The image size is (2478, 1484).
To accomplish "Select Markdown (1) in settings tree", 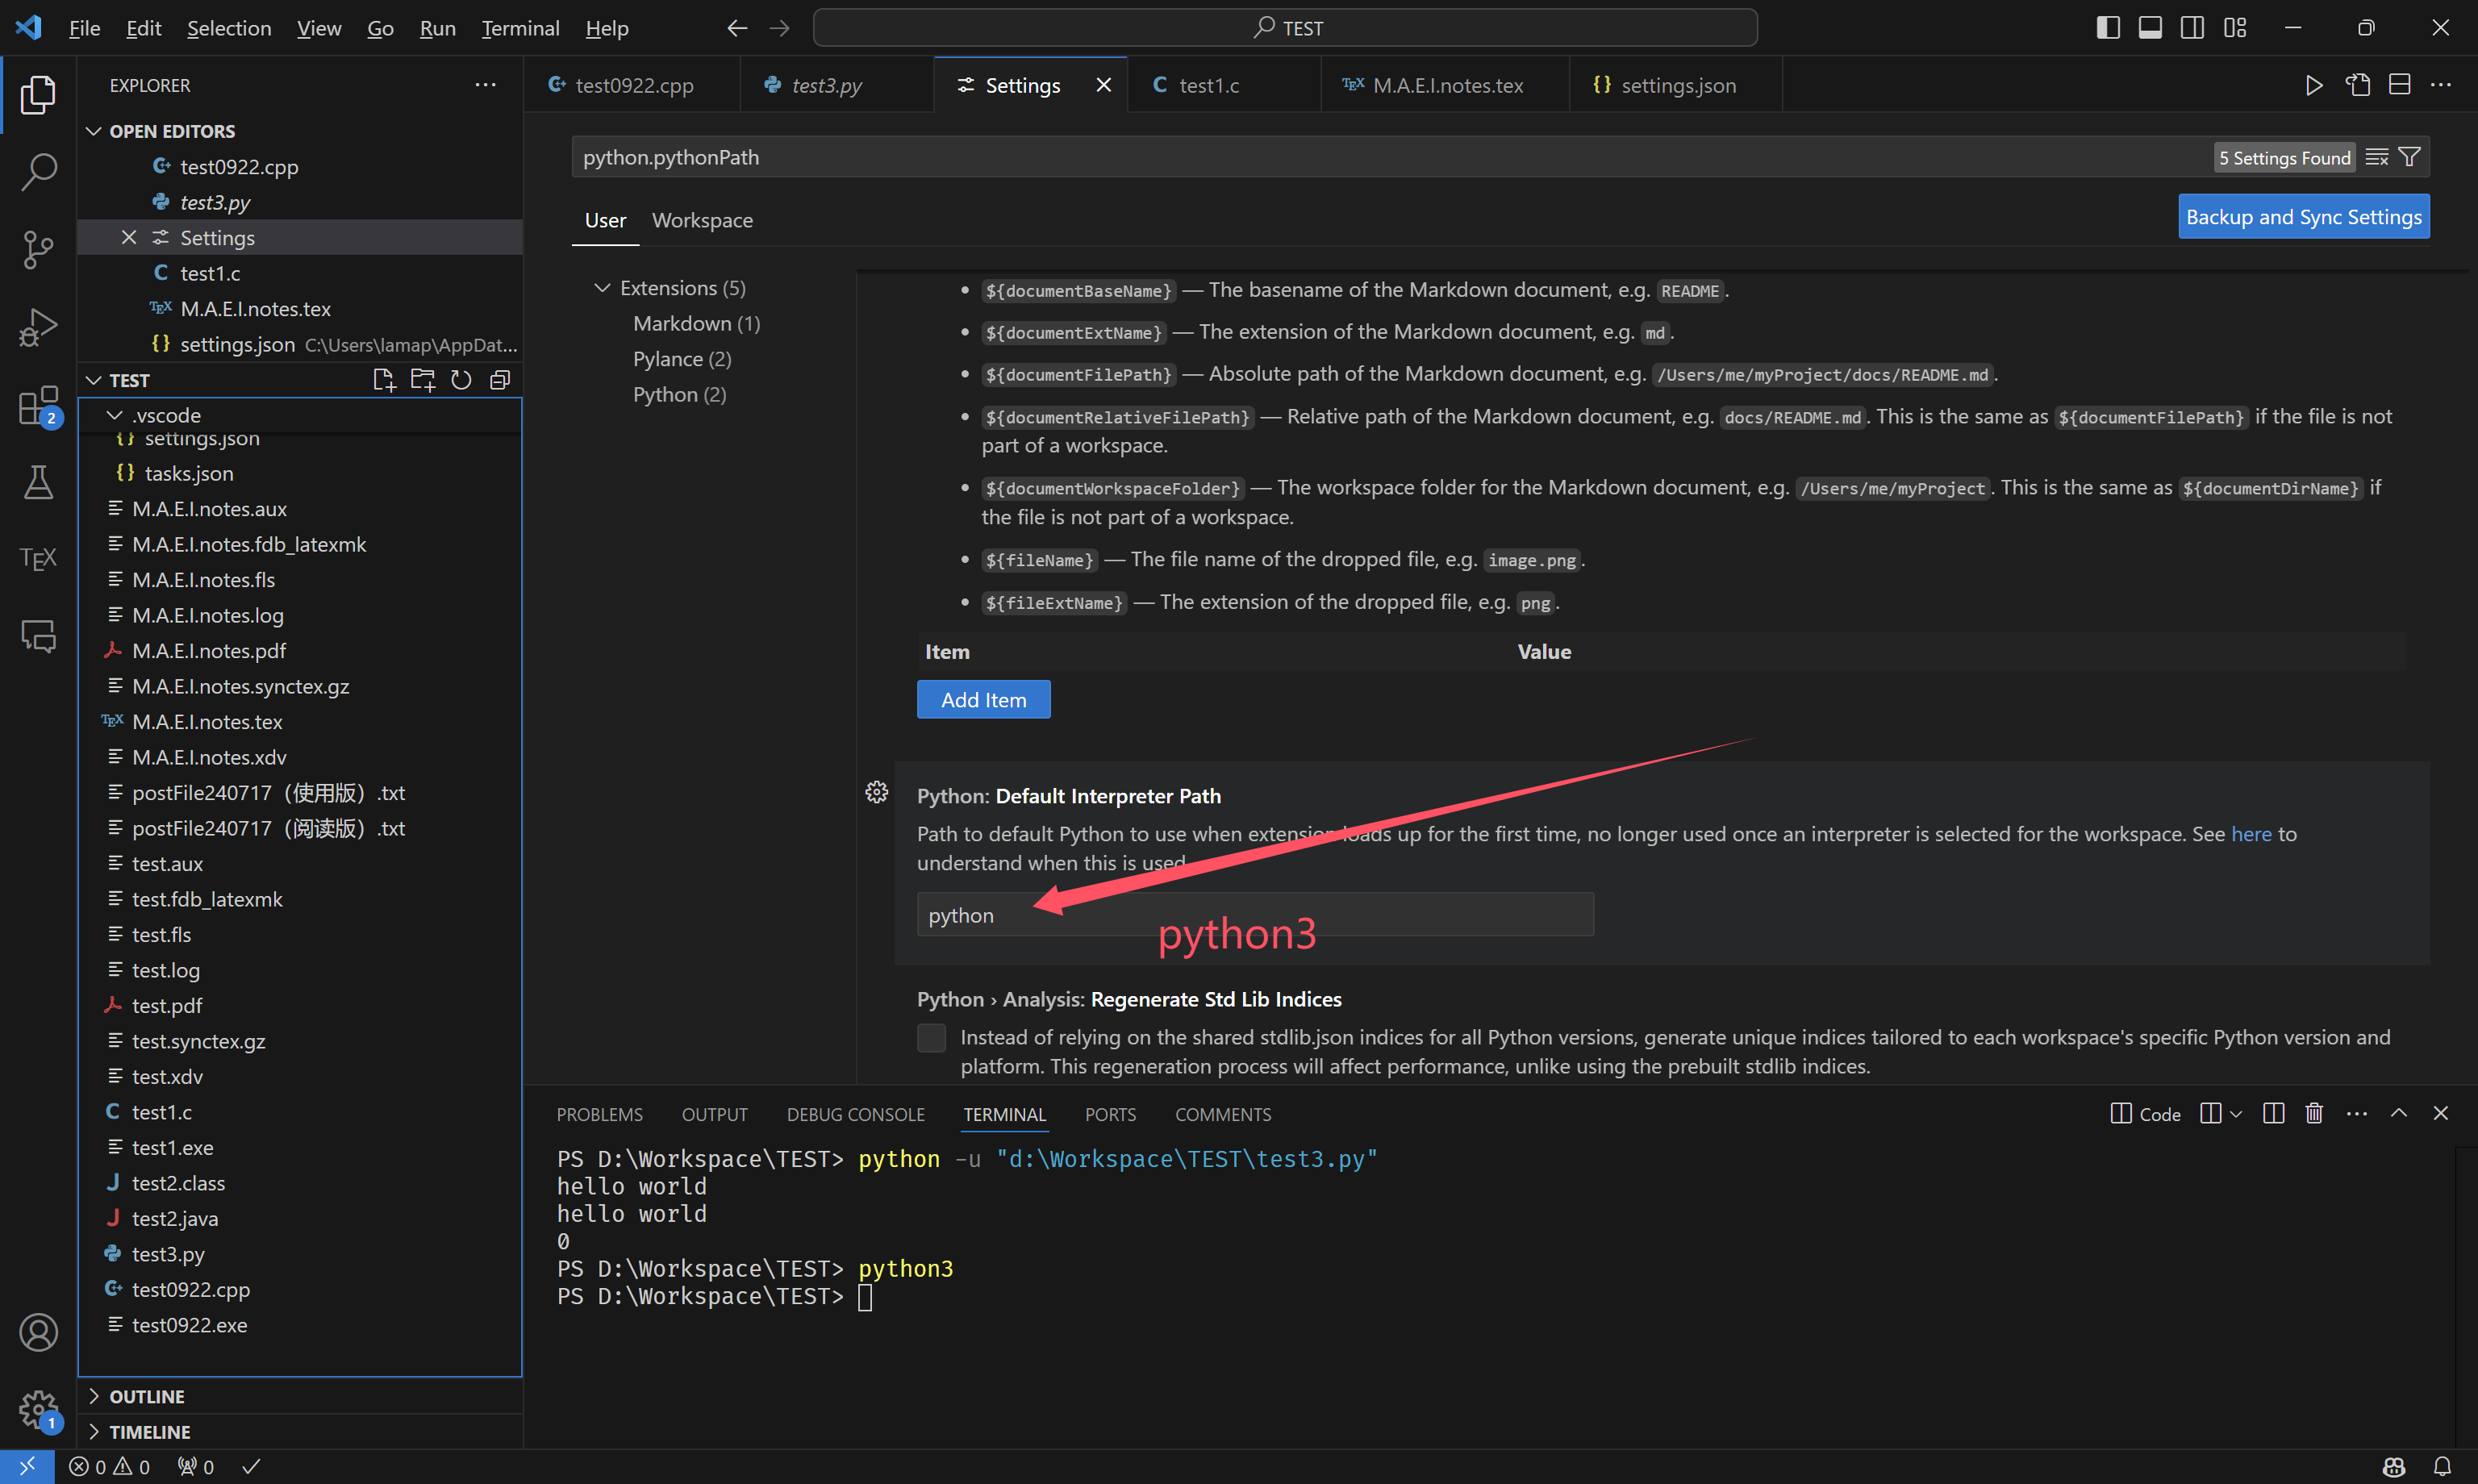I will (x=696, y=324).
